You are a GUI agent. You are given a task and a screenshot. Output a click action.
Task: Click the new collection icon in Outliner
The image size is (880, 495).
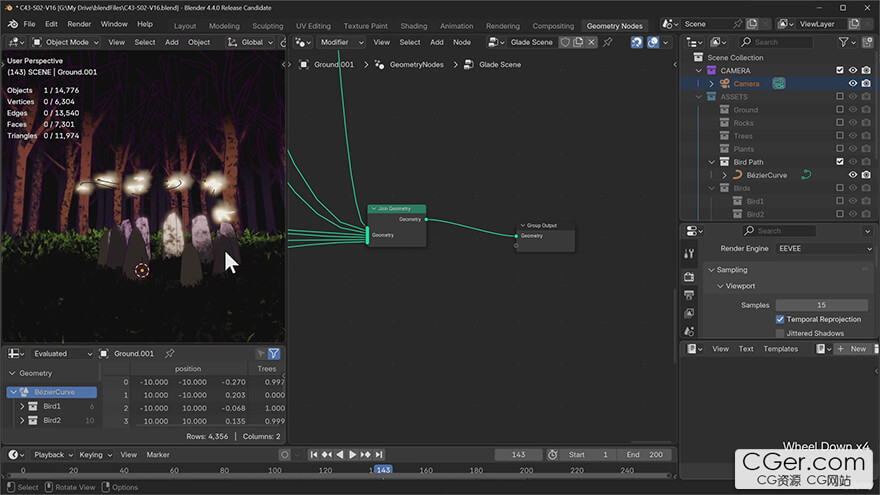click(867, 42)
